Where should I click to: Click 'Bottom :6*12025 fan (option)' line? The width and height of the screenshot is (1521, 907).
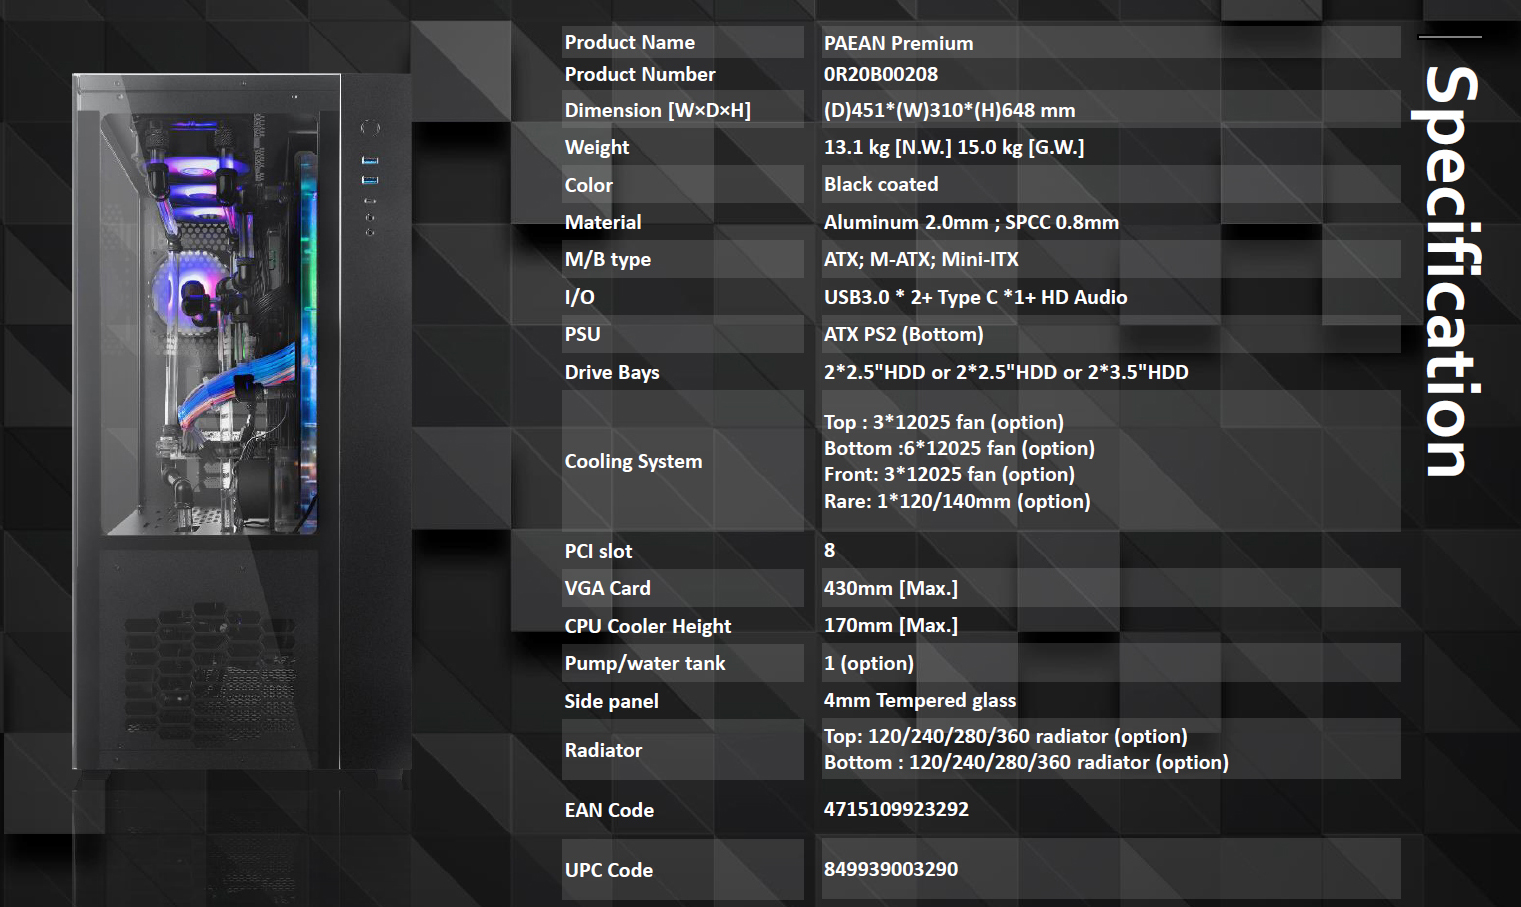click(959, 448)
